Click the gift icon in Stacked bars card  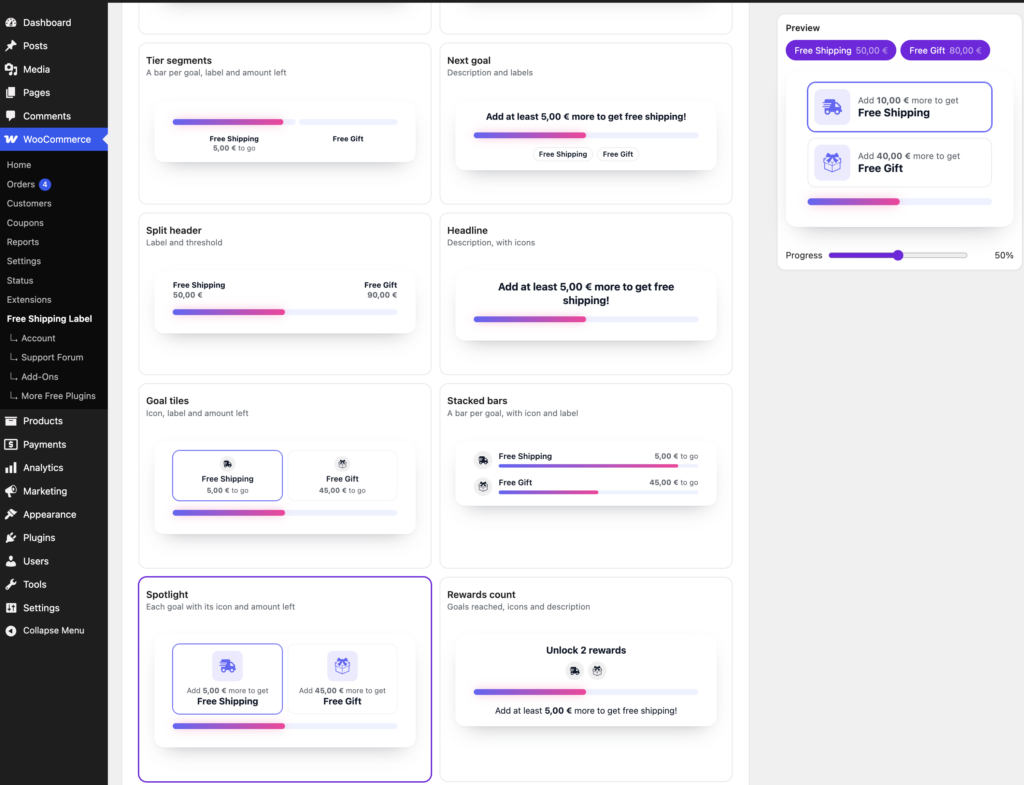483,487
